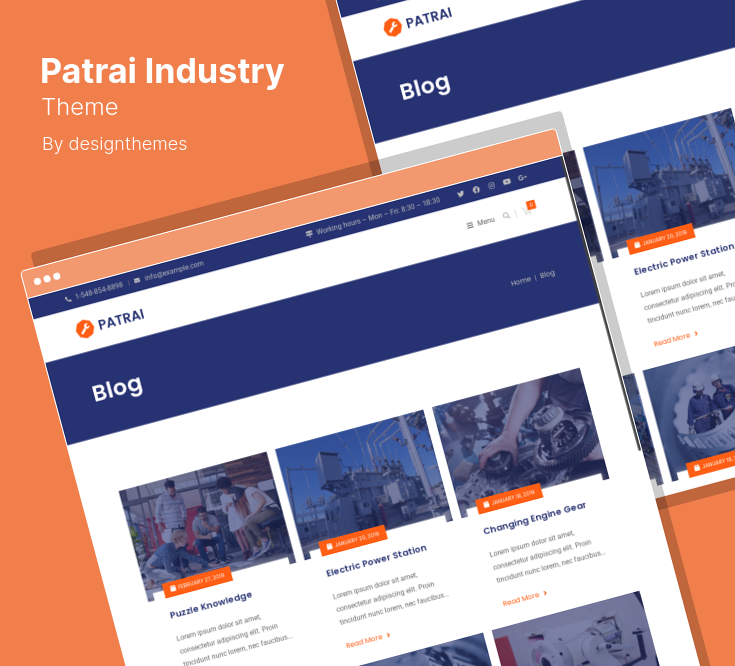This screenshot has height=666, width=735.
Task: Click the 1-548-854-8898 phone number
Action: pyautogui.click(x=99, y=291)
